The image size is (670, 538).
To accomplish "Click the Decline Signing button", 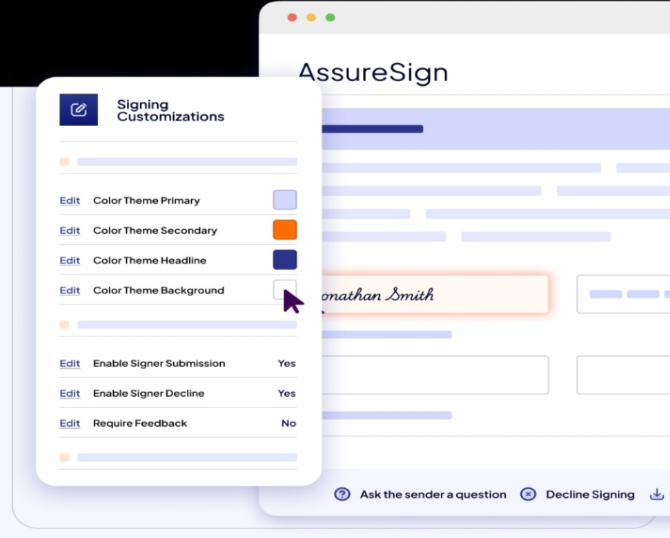I will point(590,494).
